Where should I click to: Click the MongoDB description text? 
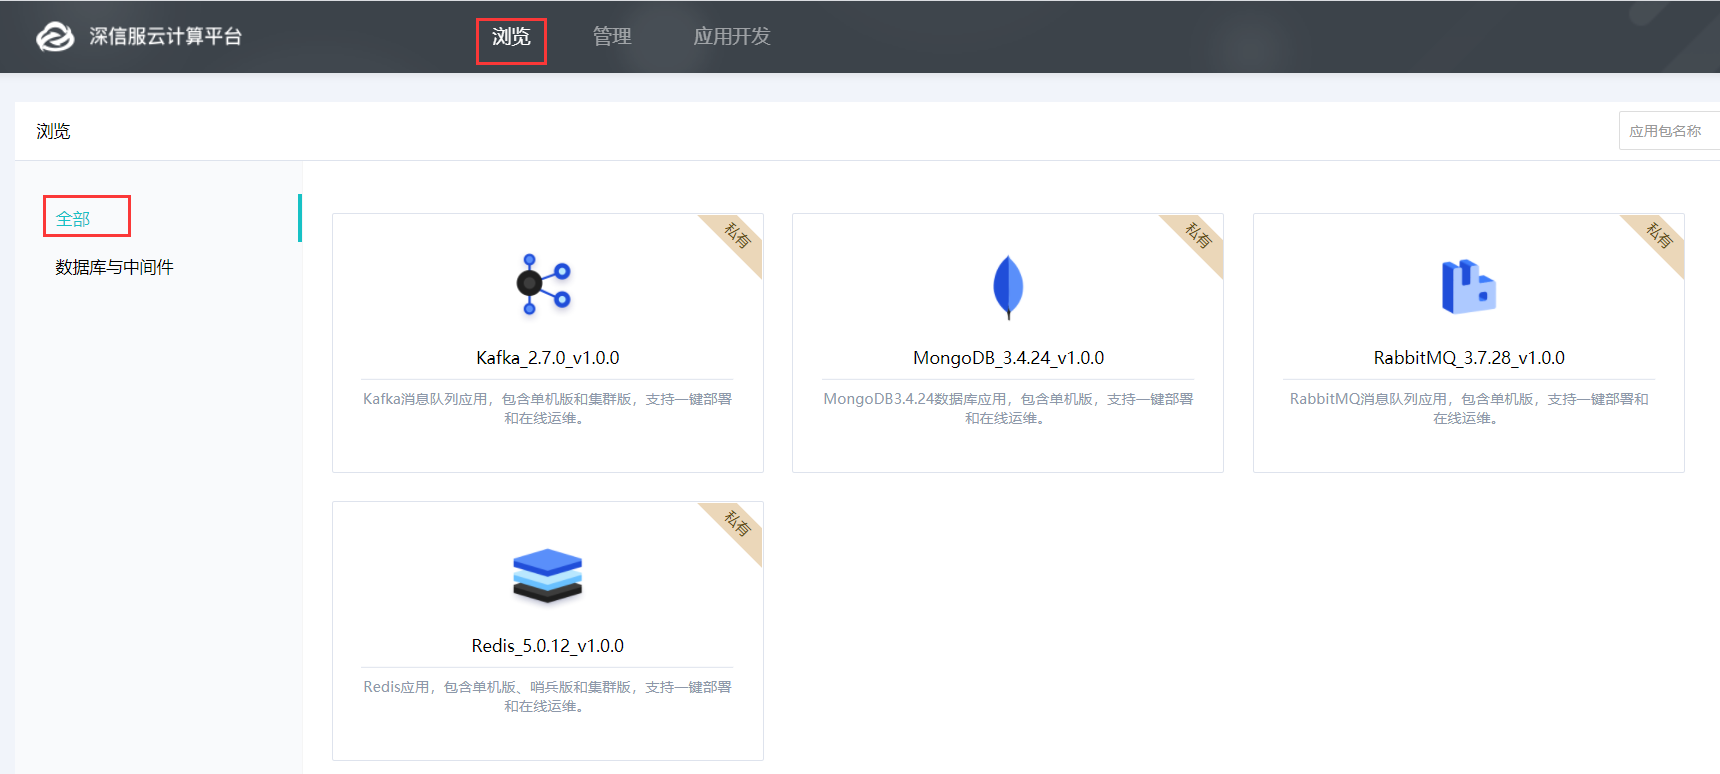[x=1008, y=408]
